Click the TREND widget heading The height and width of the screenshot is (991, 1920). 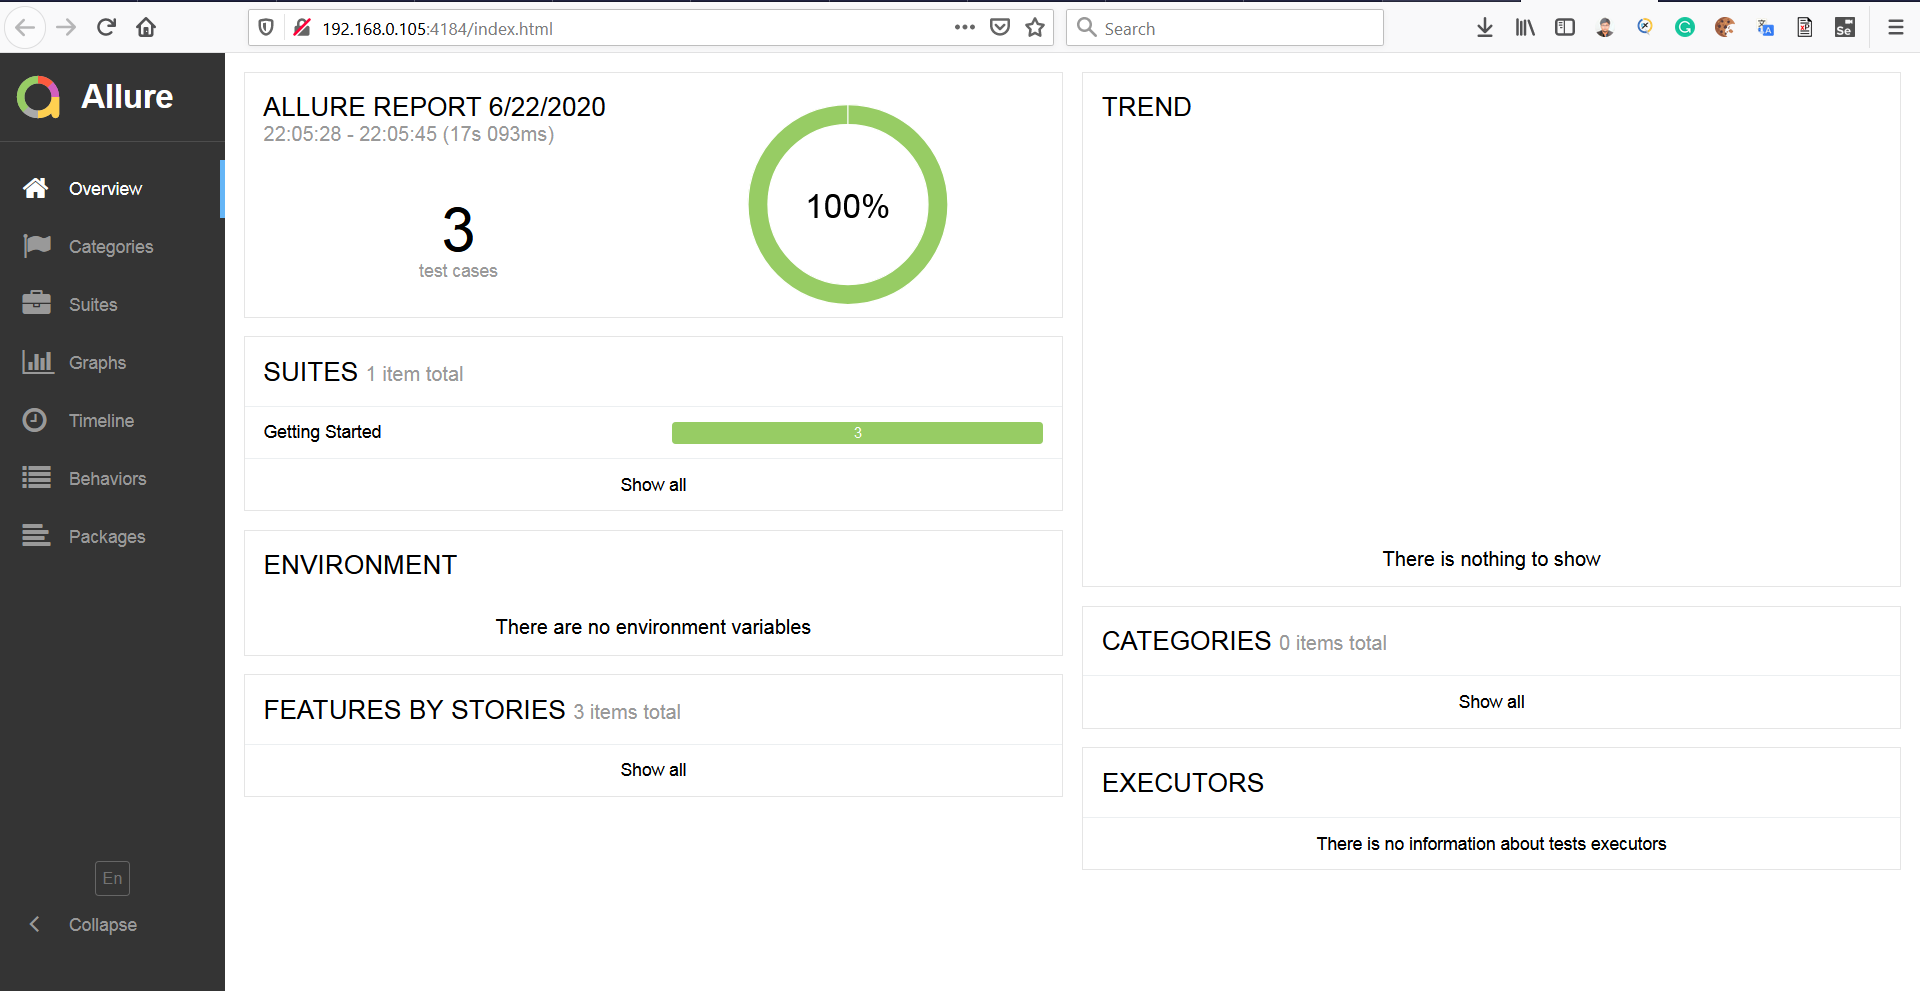pos(1146,107)
